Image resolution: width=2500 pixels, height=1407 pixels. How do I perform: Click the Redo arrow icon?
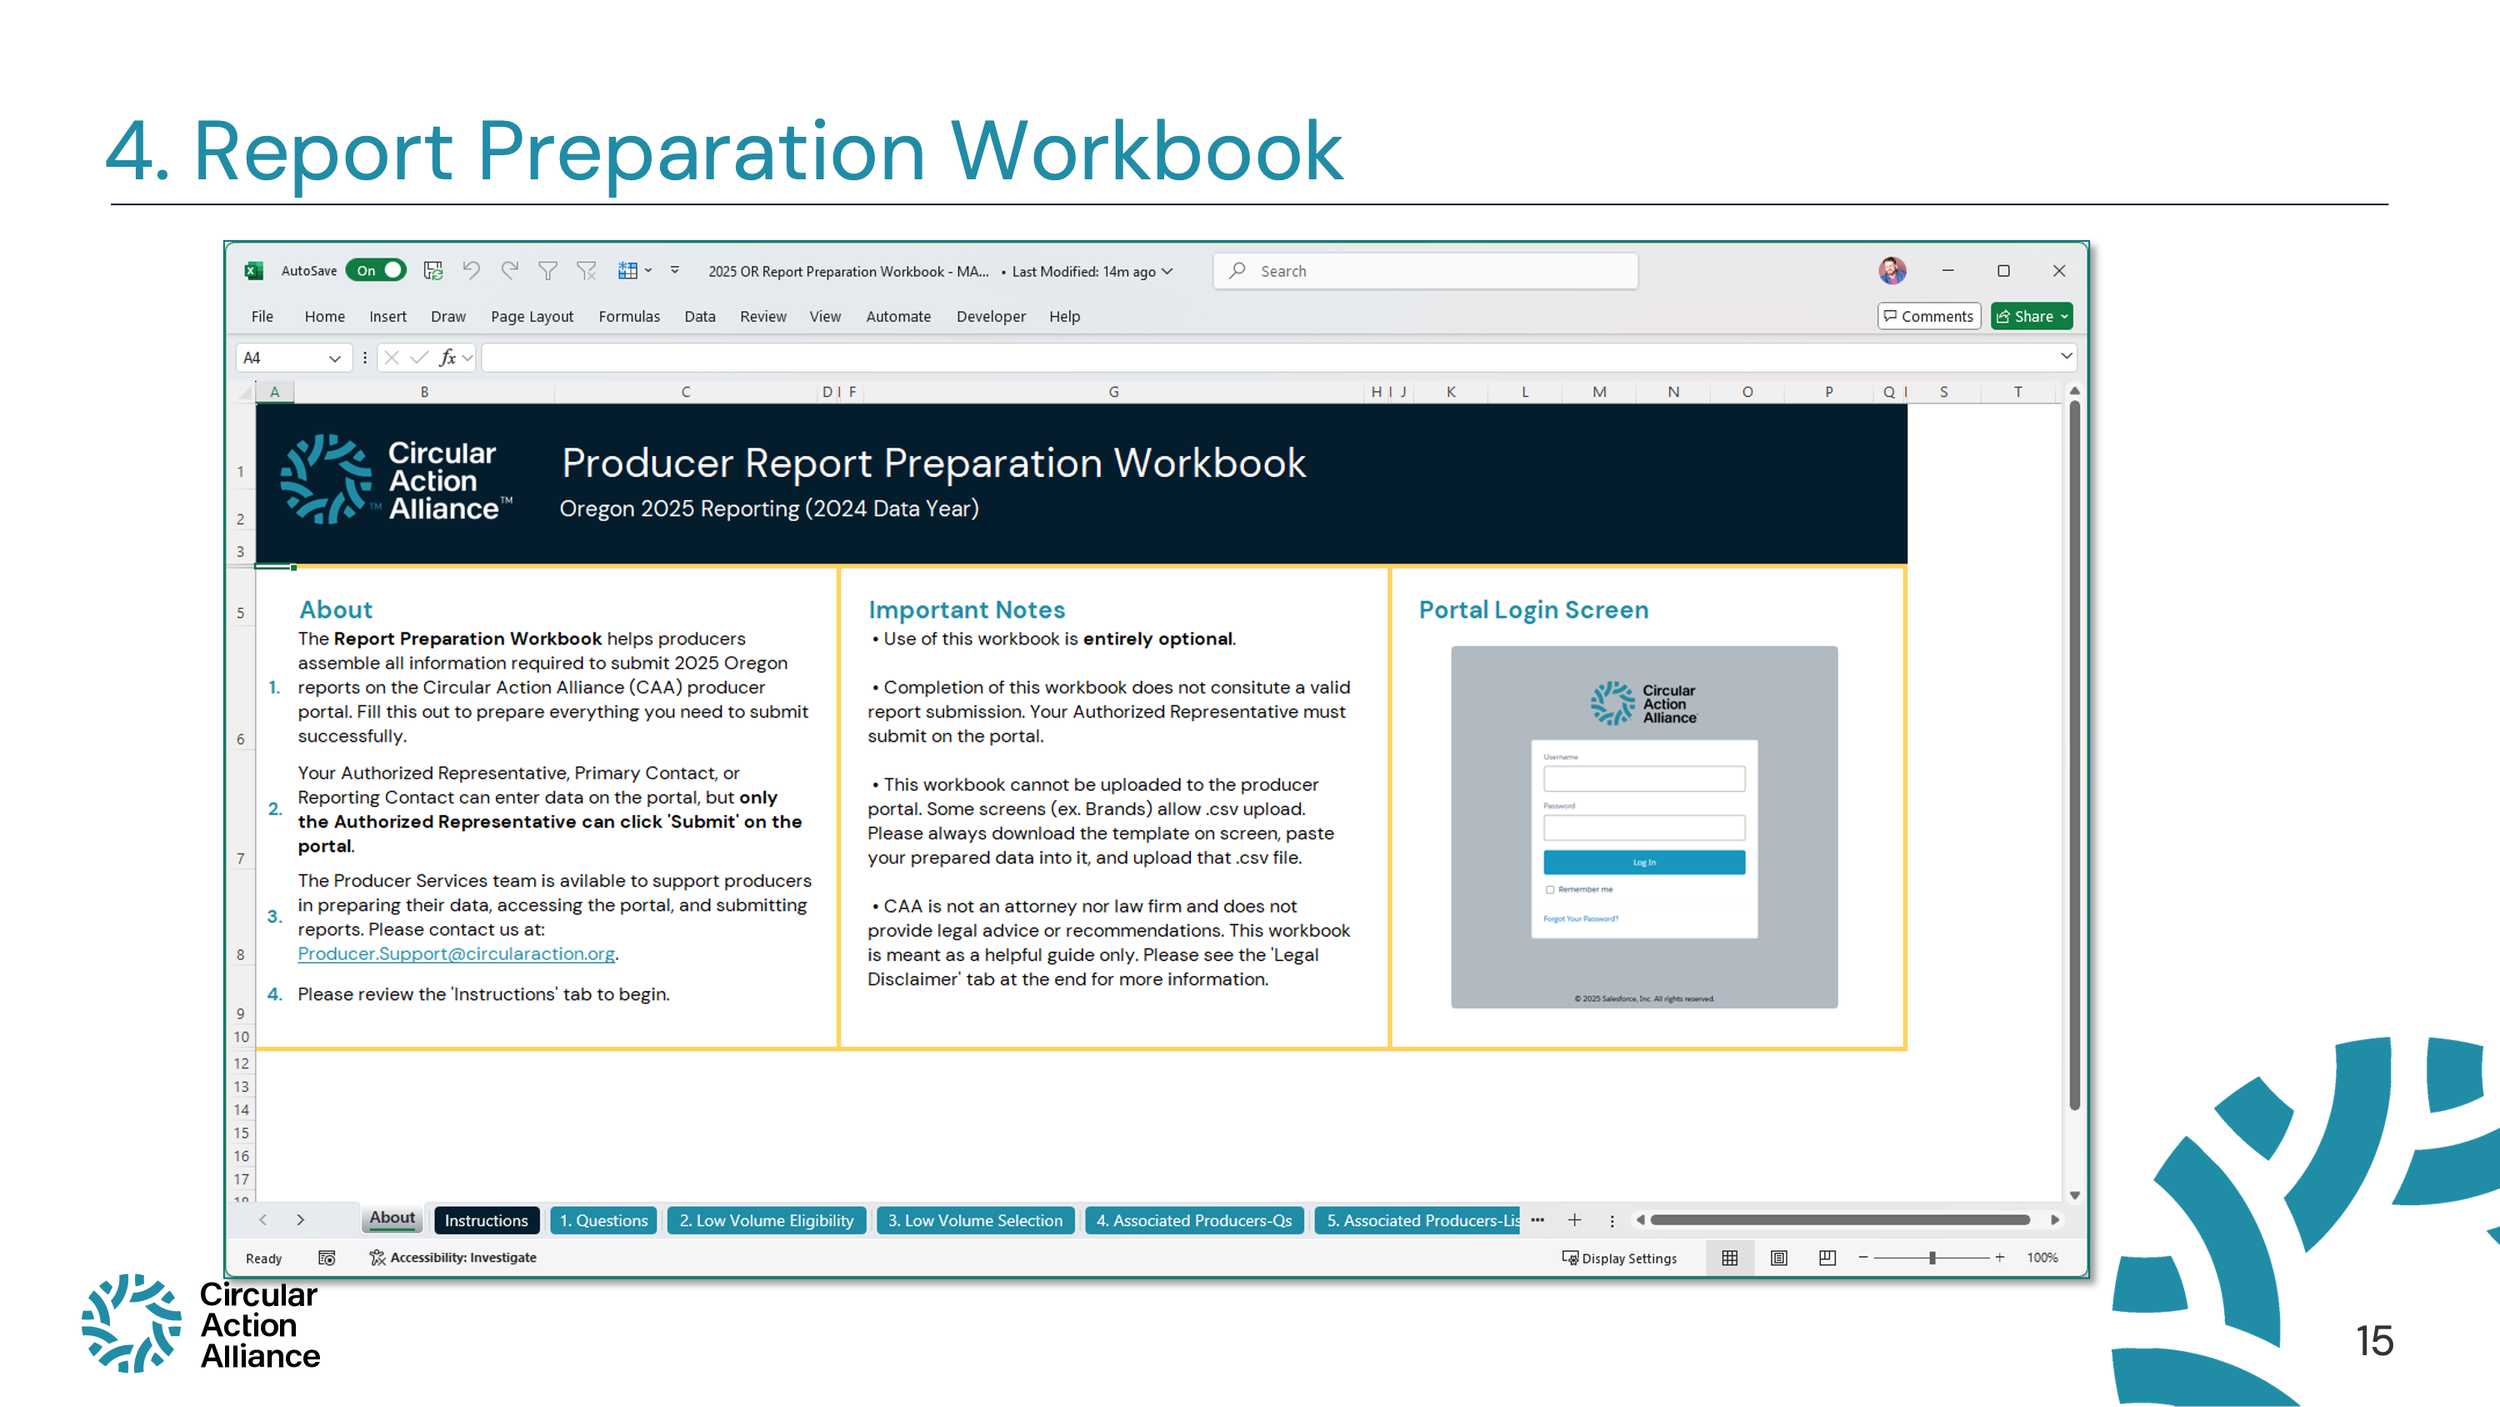510,270
